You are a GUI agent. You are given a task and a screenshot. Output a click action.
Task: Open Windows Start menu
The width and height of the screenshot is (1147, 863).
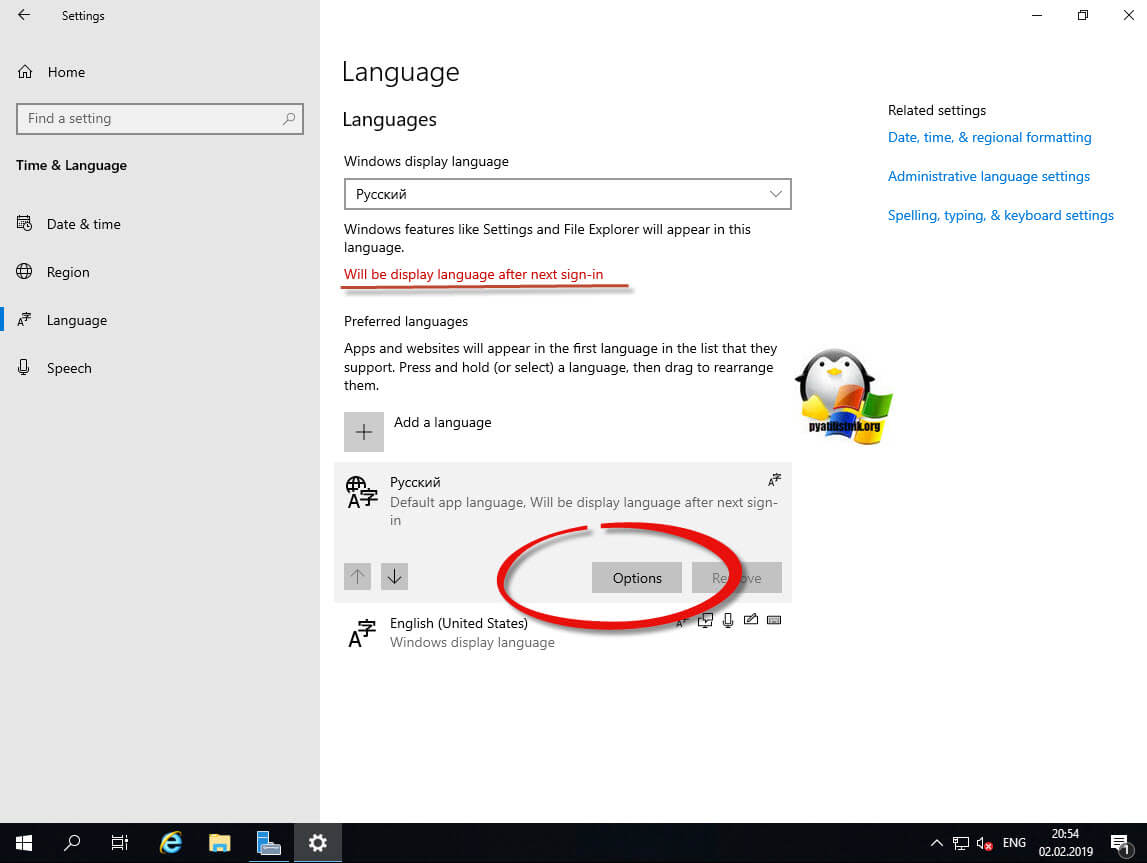(x=24, y=842)
